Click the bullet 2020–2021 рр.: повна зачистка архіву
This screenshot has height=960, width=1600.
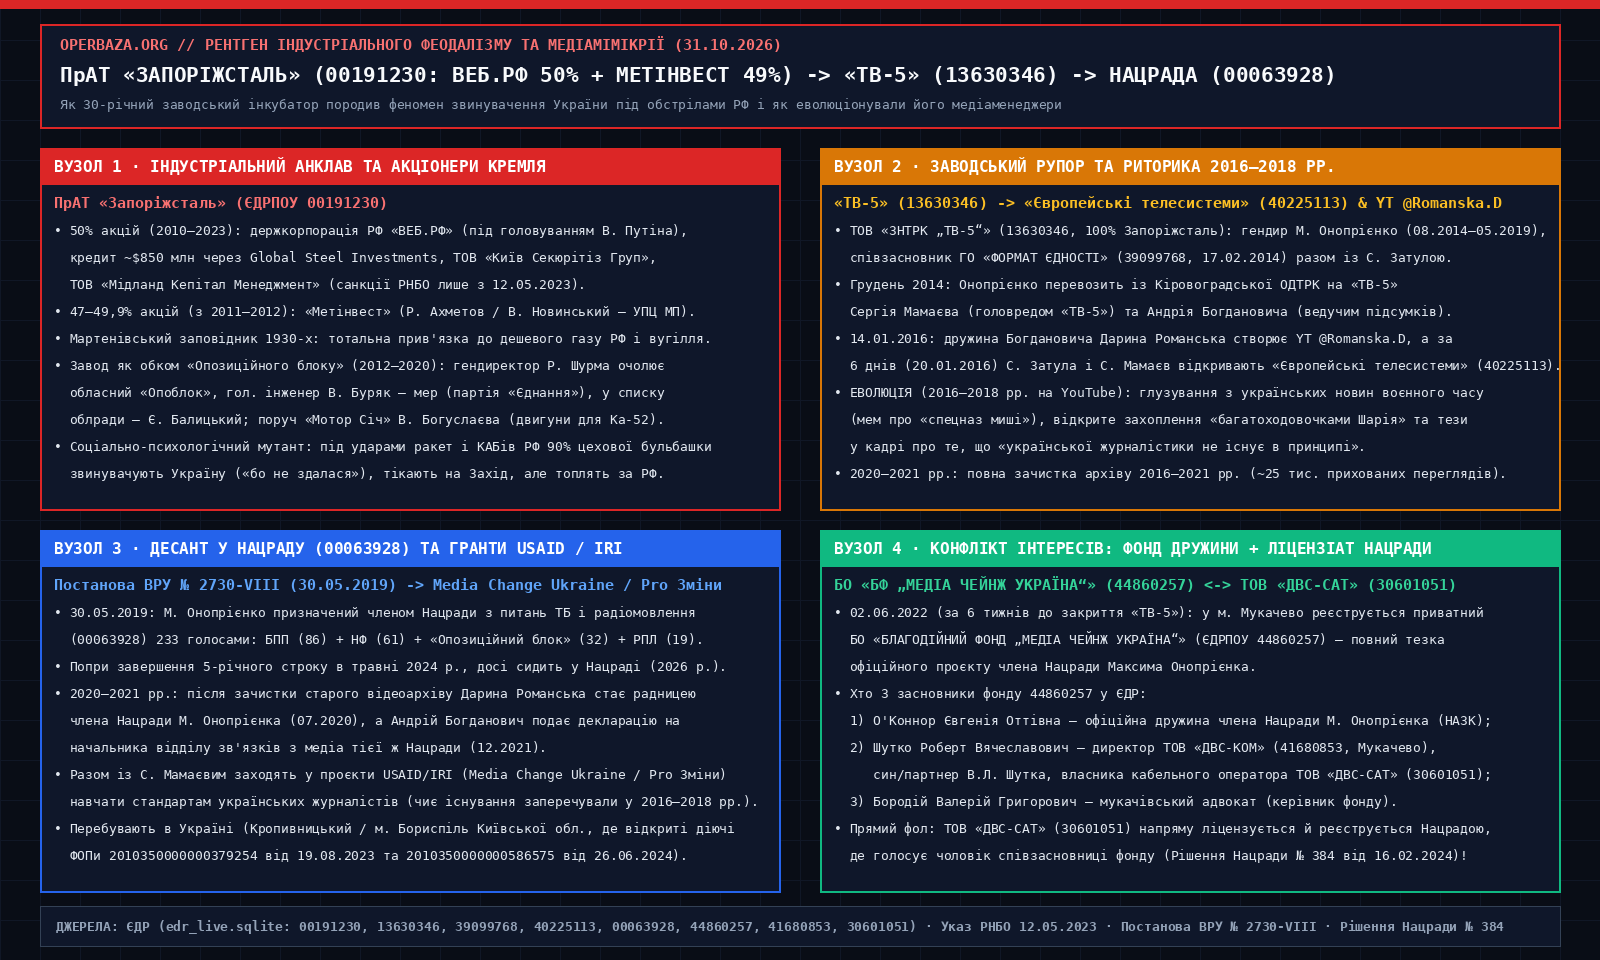tap(1170, 474)
